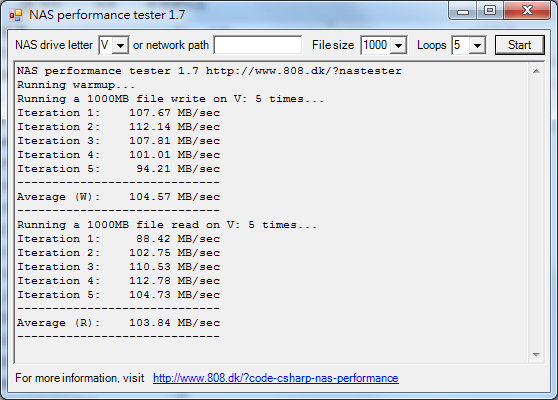The width and height of the screenshot is (558, 400).
Task: Click the NAS performance tester app icon
Action: coord(16,15)
